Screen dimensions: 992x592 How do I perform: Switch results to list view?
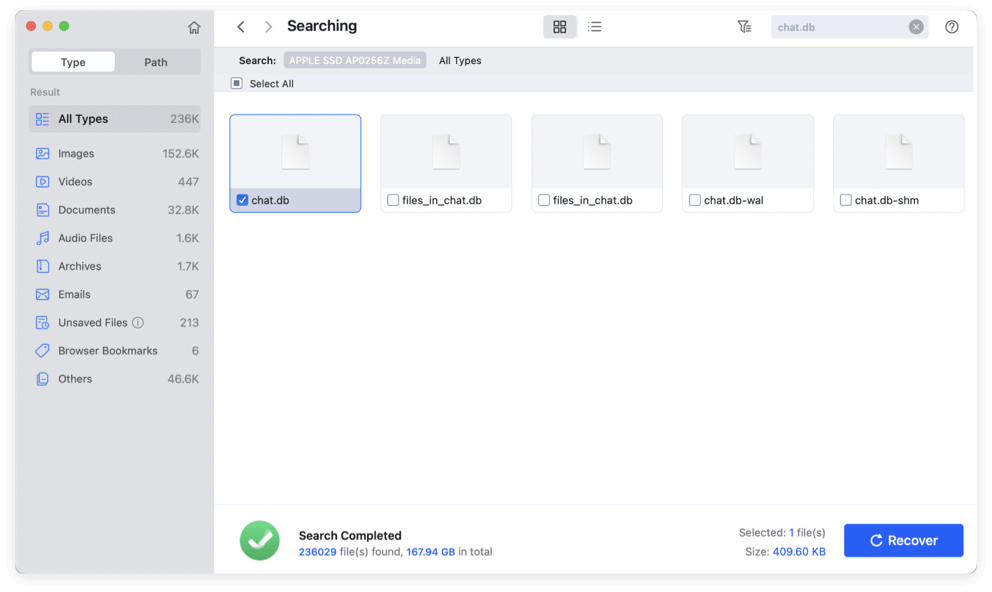point(595,26)
